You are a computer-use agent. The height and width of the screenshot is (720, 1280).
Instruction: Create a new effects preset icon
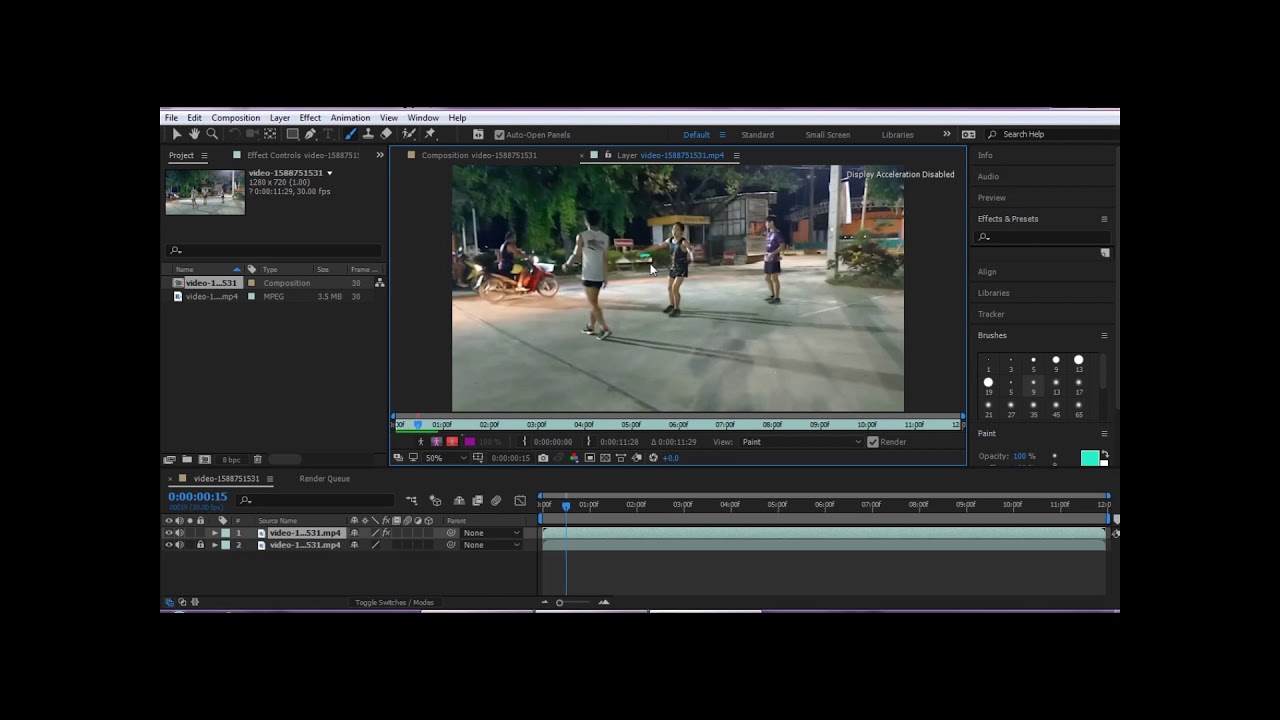point(1105,253)
